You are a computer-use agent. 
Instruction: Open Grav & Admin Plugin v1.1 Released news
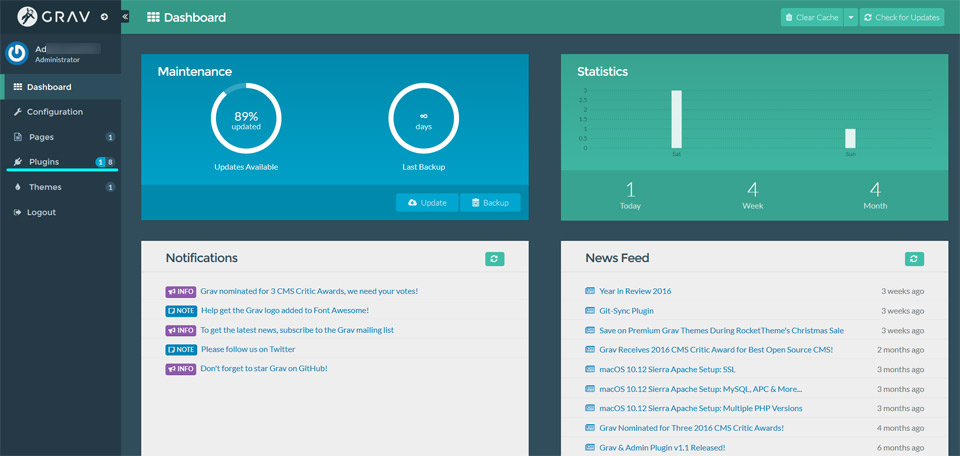coord(662,447)
